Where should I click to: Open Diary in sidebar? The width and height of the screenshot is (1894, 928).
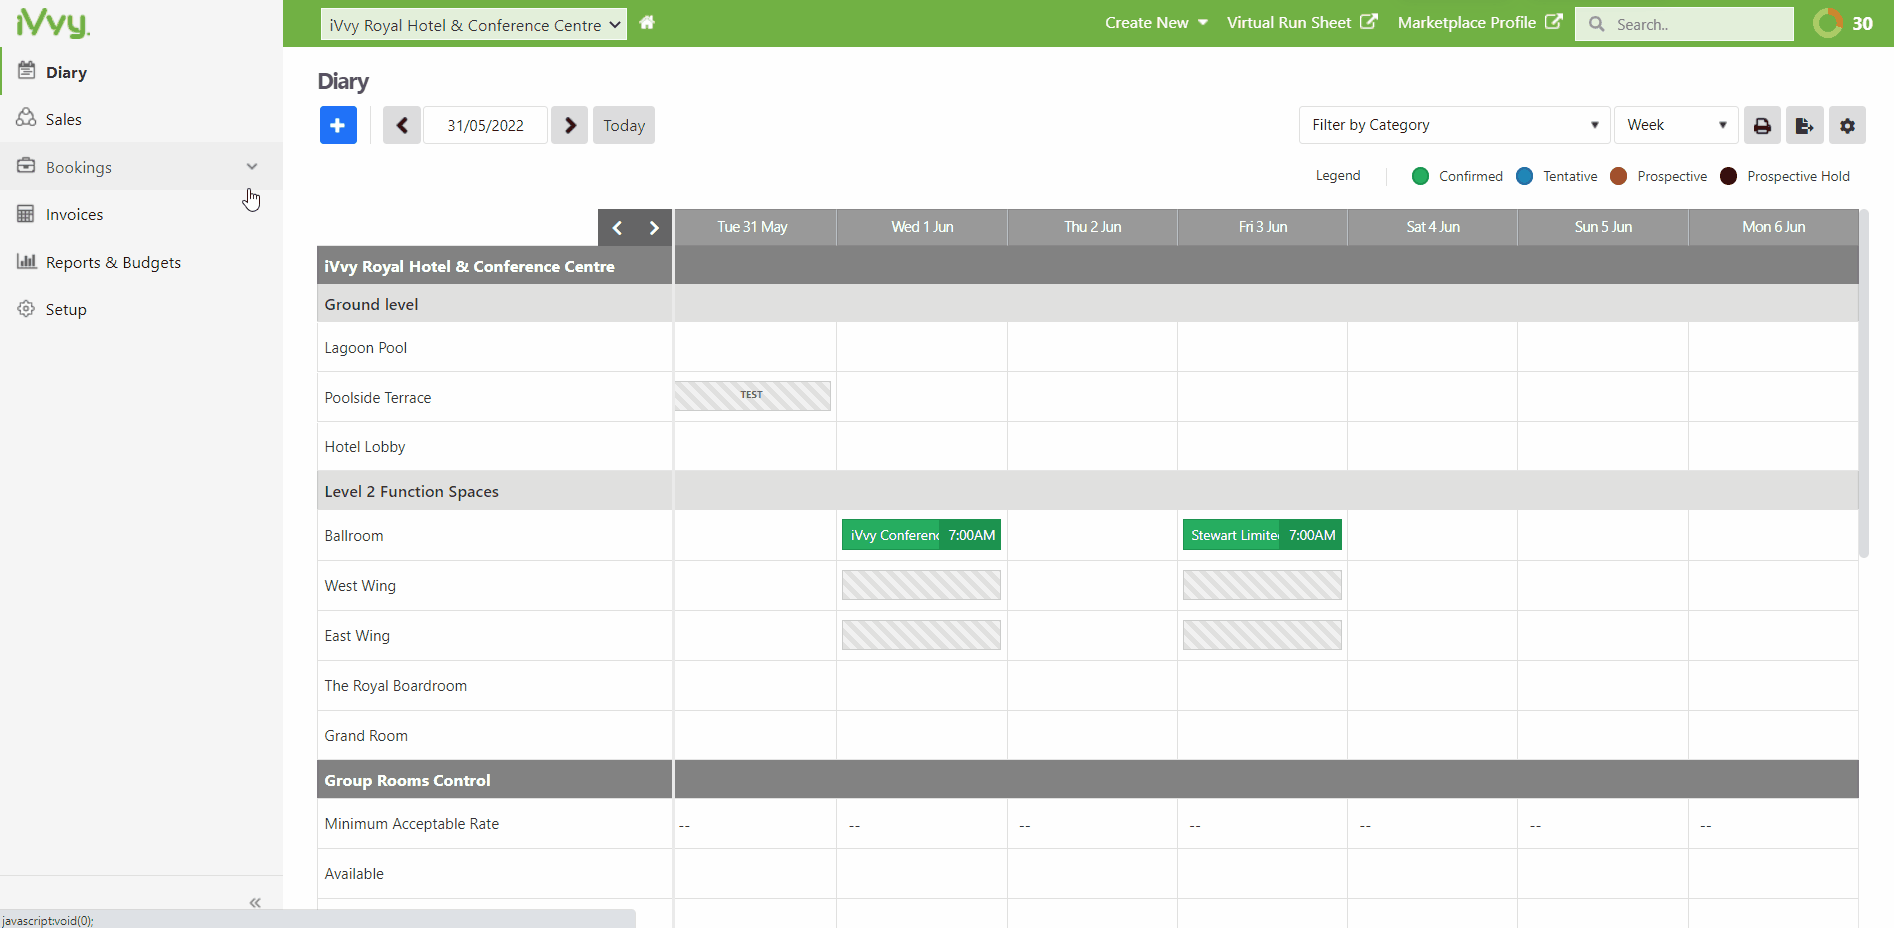(66, 72)
